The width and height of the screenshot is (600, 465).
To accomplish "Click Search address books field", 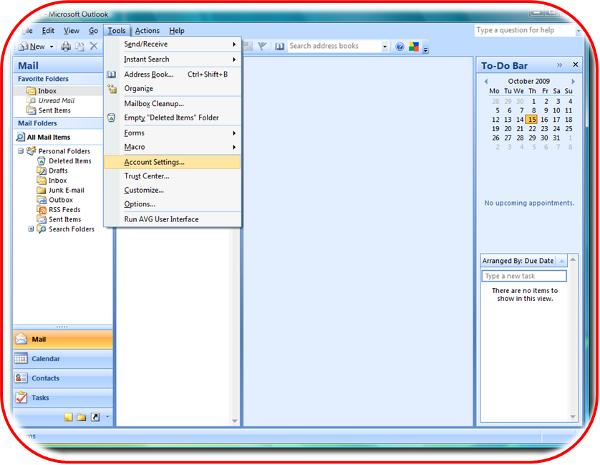I will point(334,46).
